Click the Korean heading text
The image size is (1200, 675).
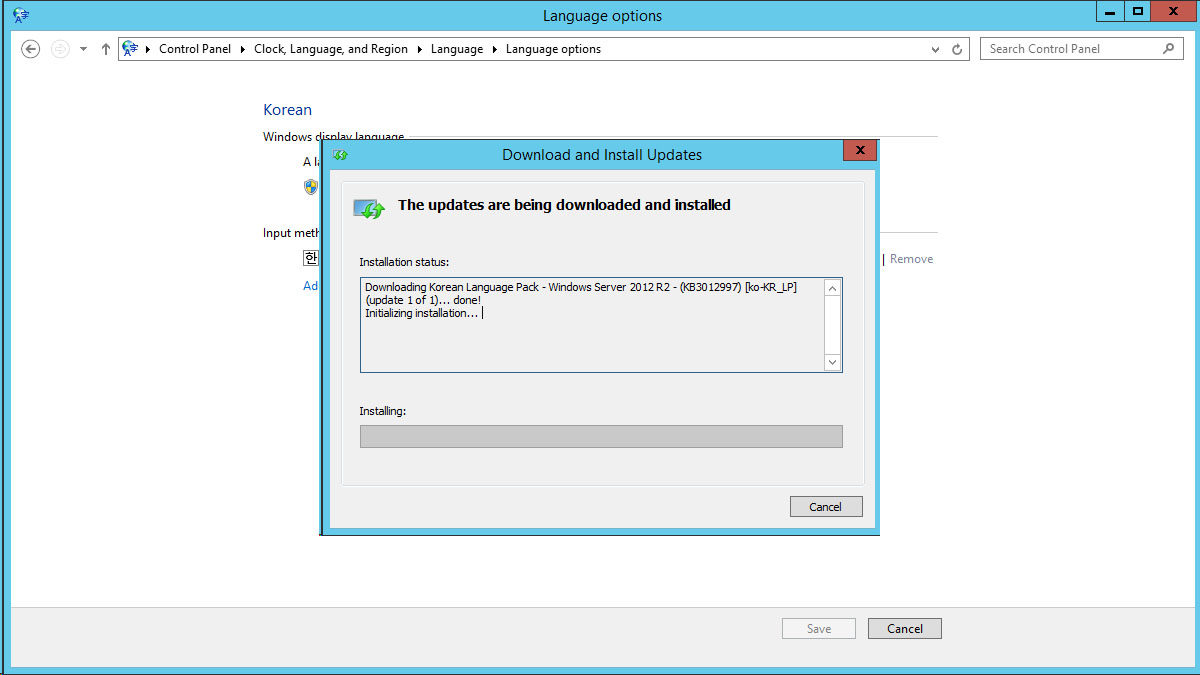tap(287, 110)
